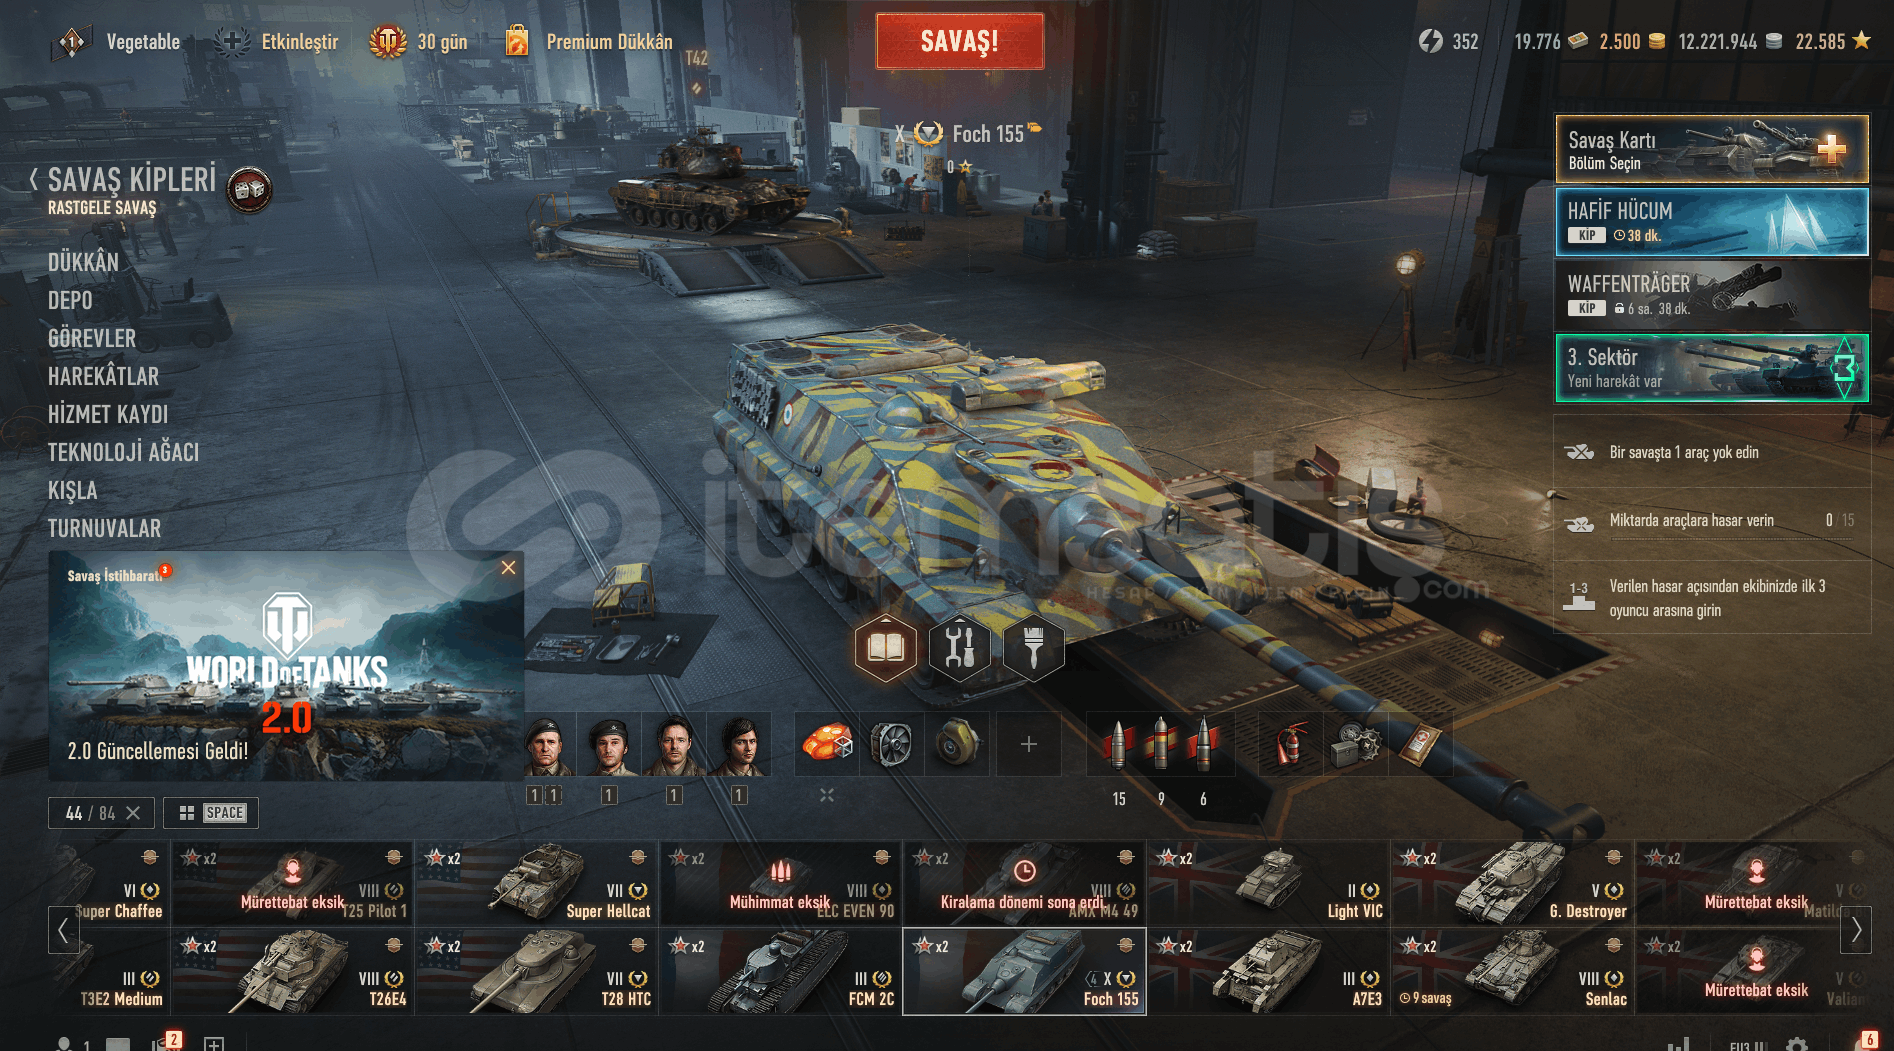Viewport: 1894px width, 1051px height.
Task: Open the tank repair tools icon
Action: tap(959, 648)
